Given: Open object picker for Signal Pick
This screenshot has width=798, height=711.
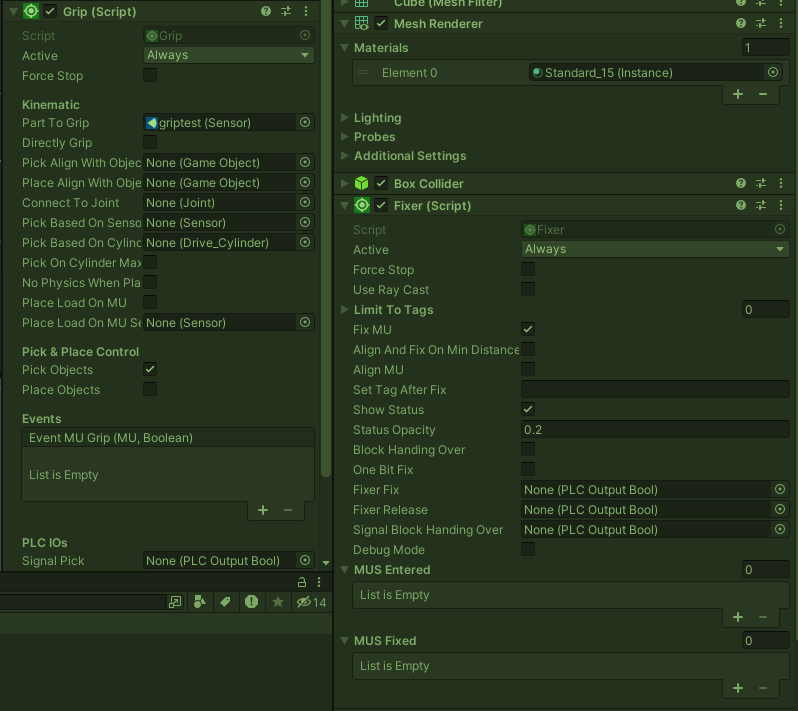Looking at the screenshot, I should (305, 560).
